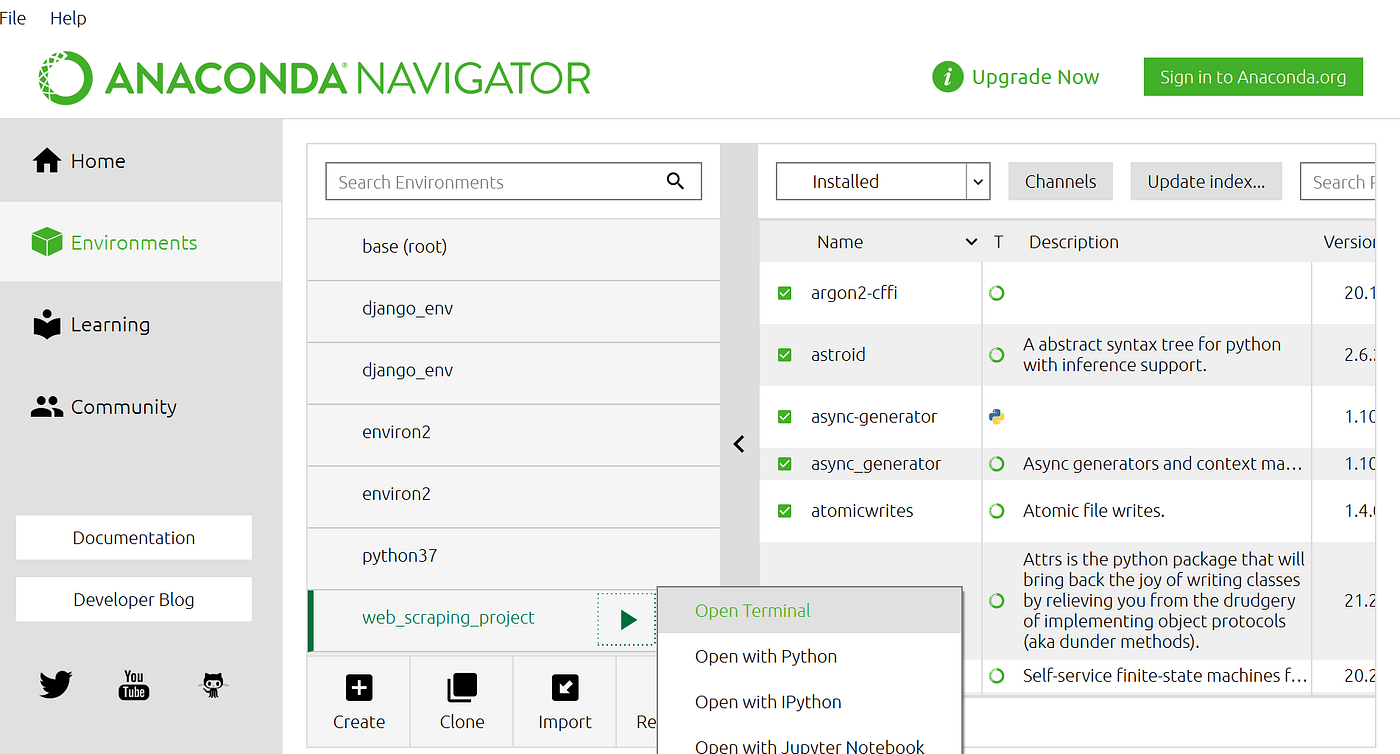1400x754 pixels.
Task: Uncheck the argon2-cffi package checkbox
Action: pyautogui.click(x=785, y=292)
